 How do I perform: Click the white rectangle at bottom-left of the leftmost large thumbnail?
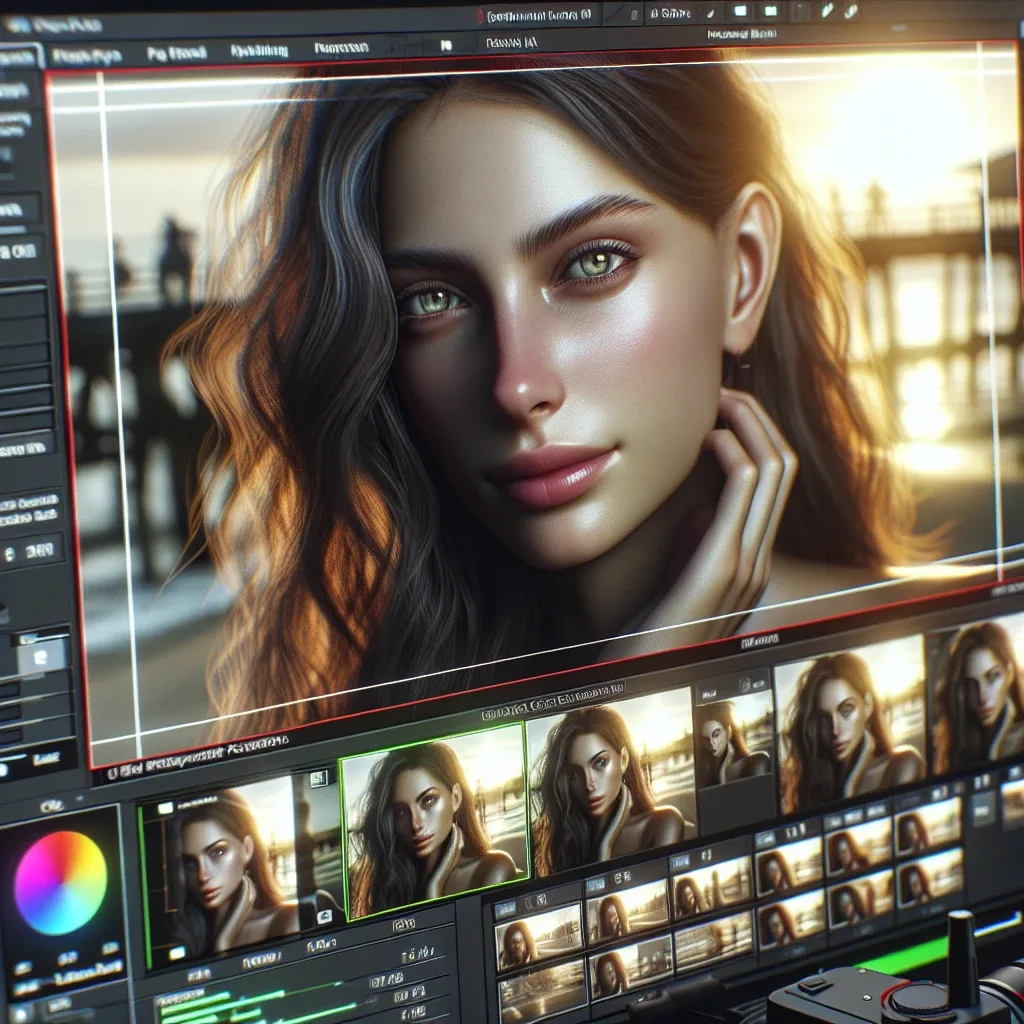click(176, 954)
